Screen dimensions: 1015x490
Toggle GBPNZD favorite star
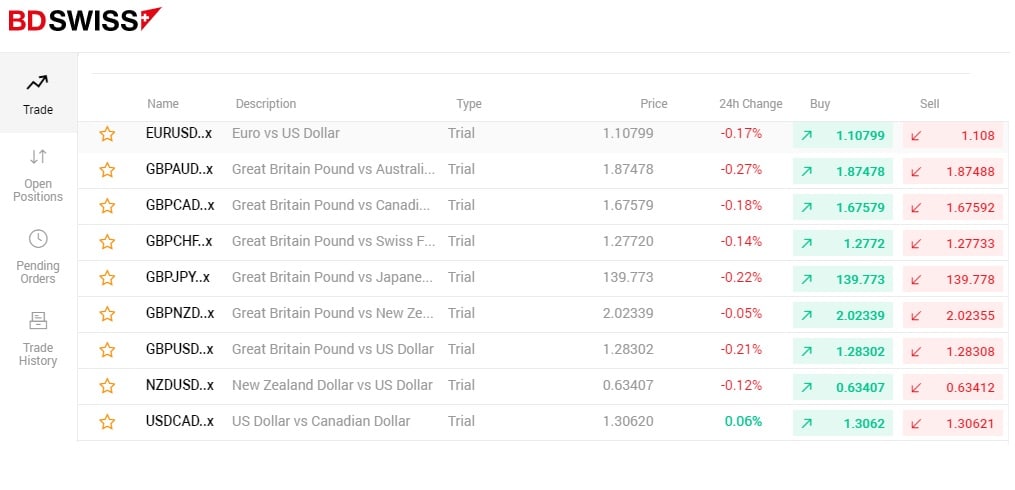pyautogui.click(x=107, y=314)
